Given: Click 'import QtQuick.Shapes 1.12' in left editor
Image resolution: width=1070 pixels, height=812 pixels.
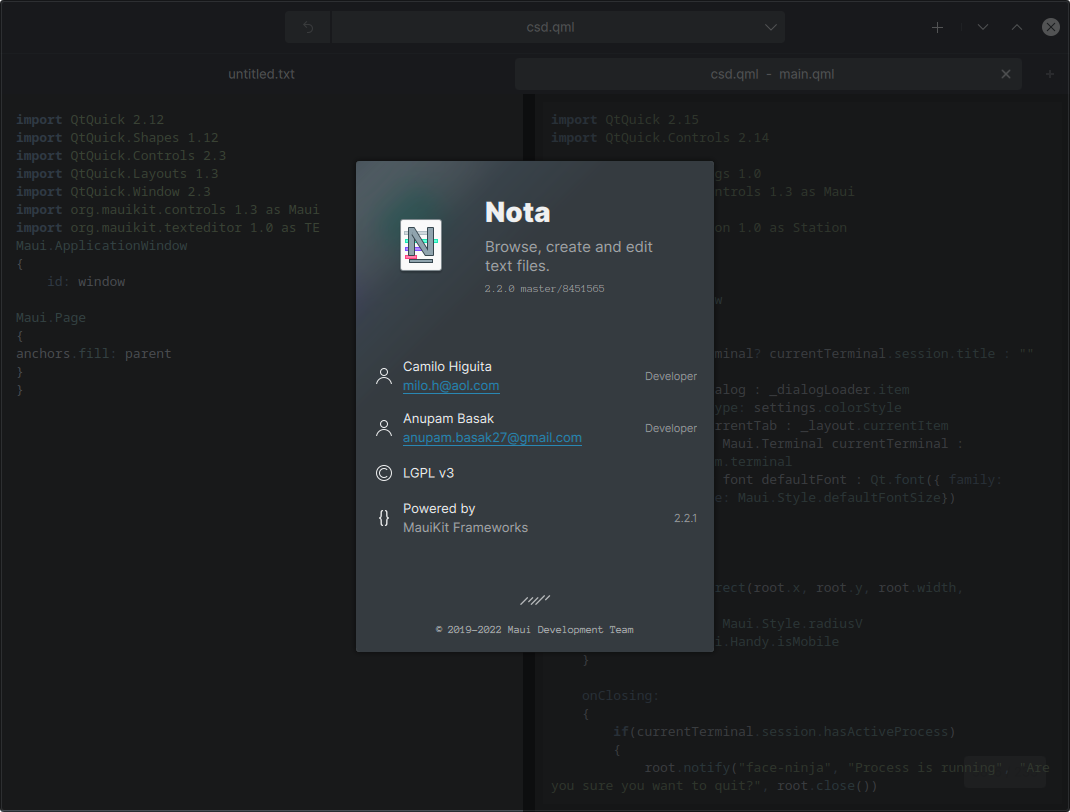Looking at the screenshot, I should click(x=117, y=137).
